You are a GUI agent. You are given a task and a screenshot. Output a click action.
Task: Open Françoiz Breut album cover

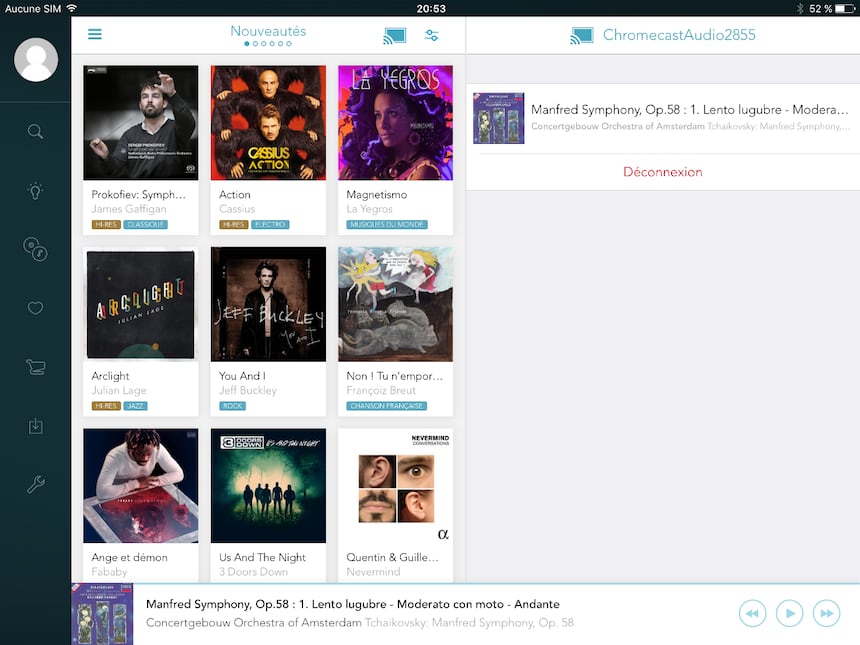point(395,304)
